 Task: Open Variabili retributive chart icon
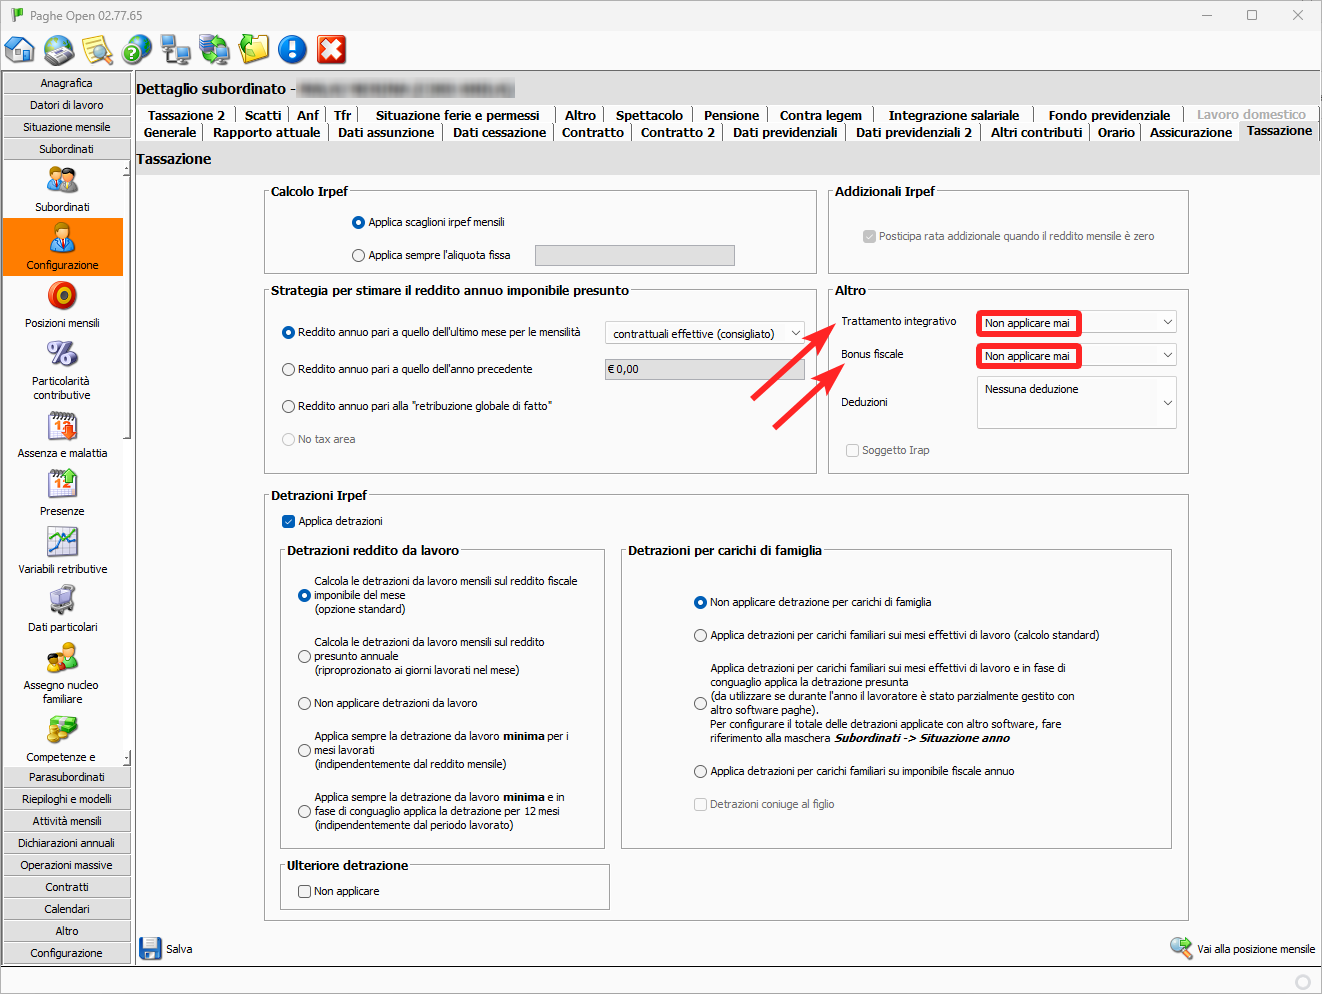click(62, 543)
